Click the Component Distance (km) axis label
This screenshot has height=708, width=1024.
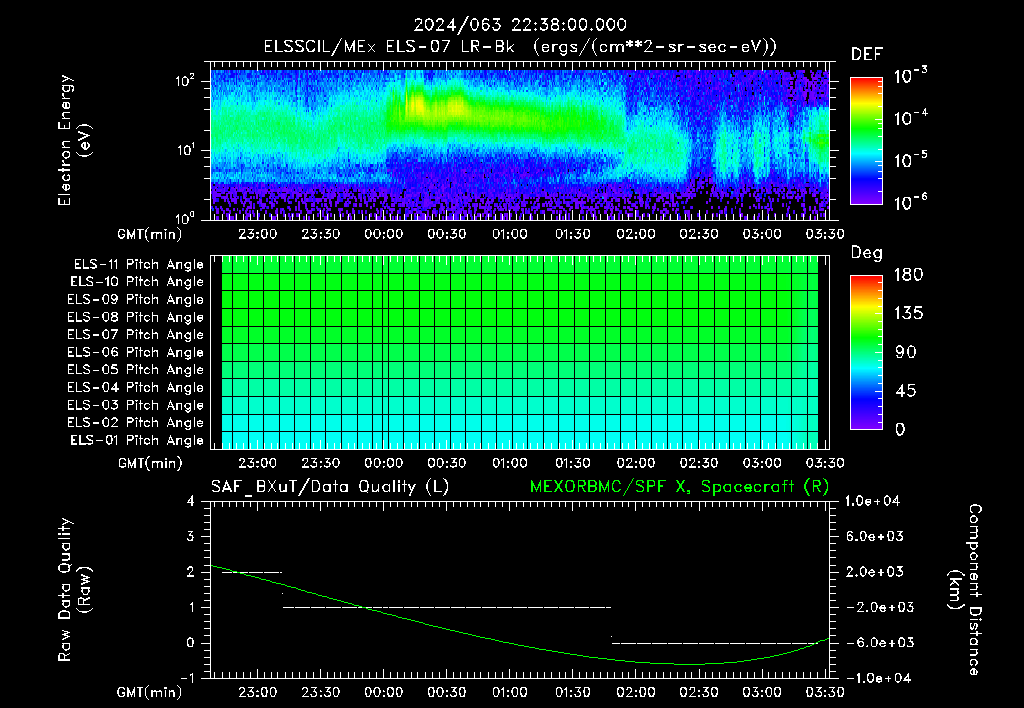(965, 590)
